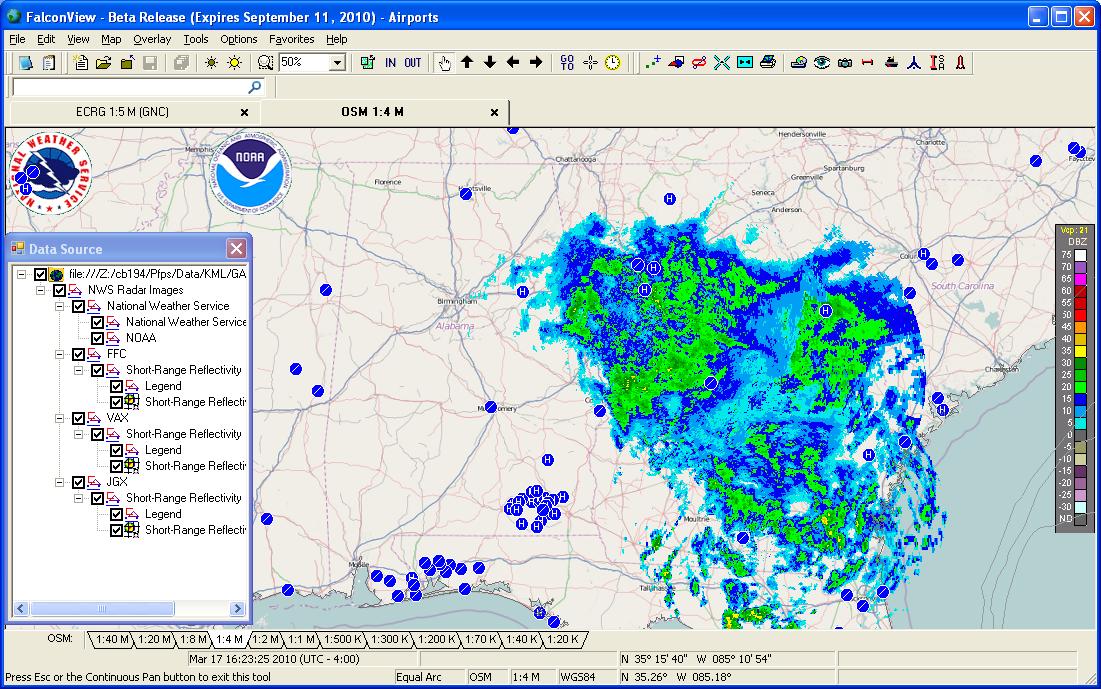Click the IN zoom button
Viewport: 1101px width, 689px height.
point(392,62)
